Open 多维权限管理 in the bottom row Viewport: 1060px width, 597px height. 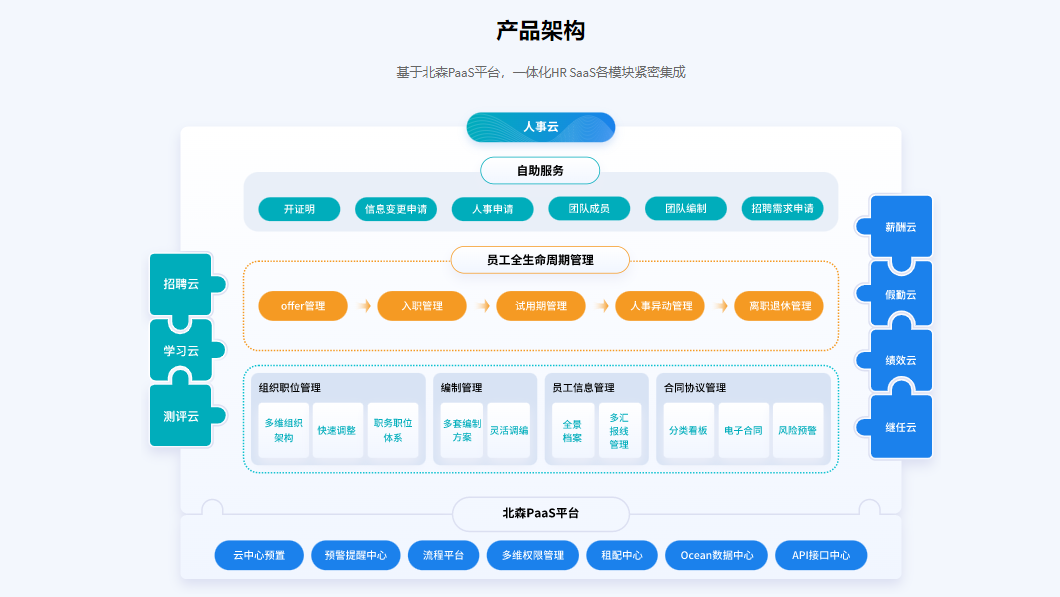531,555
